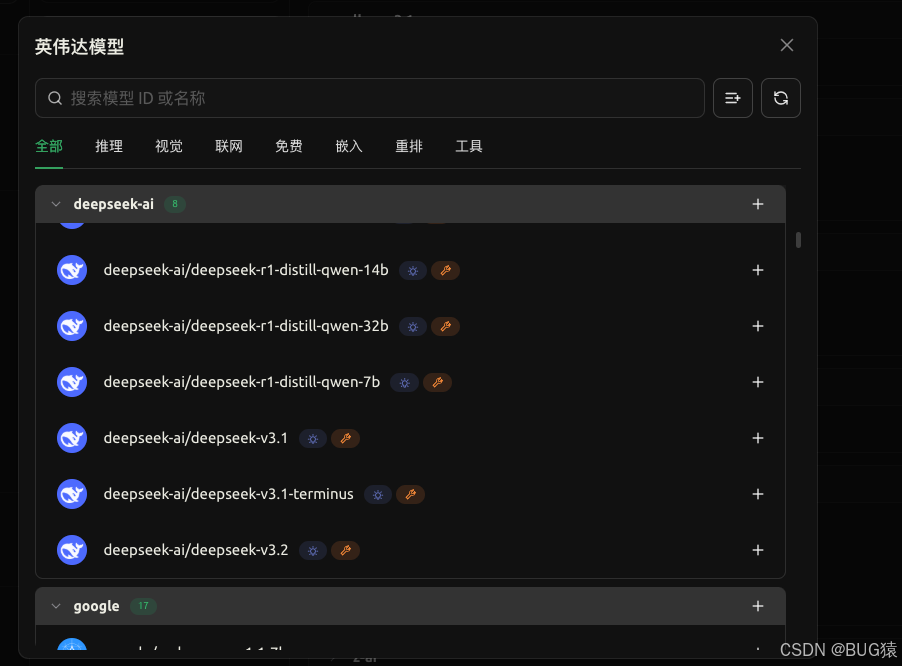Viewport: 902px width, 666px height.
Task: Click the add-list icon beside search
Action: coord(732,98)
